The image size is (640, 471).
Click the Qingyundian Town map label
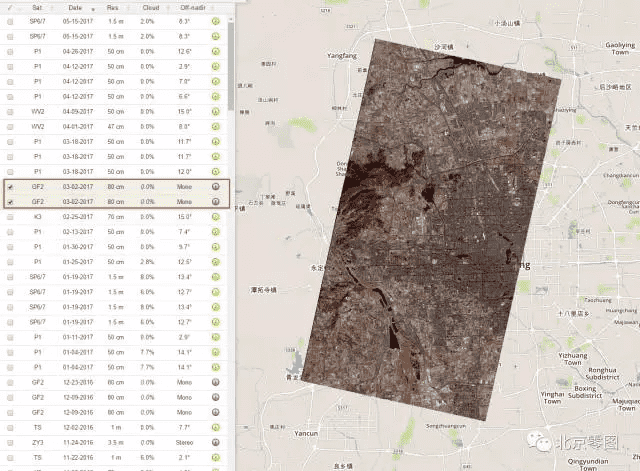coord(588,464)
